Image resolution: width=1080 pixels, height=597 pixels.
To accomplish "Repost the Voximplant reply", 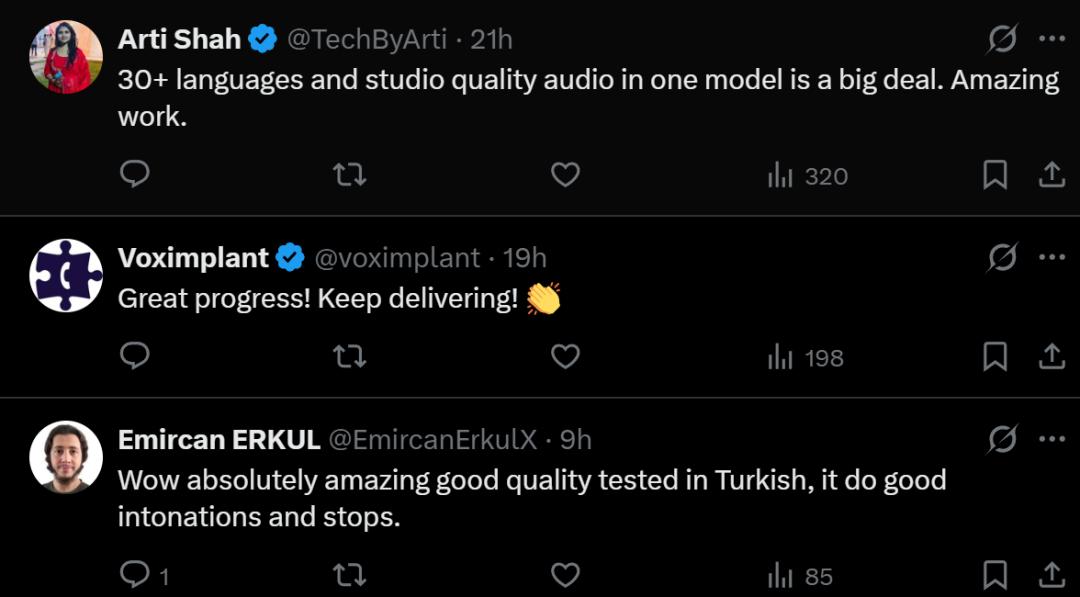I will click(x=349, y=357).
